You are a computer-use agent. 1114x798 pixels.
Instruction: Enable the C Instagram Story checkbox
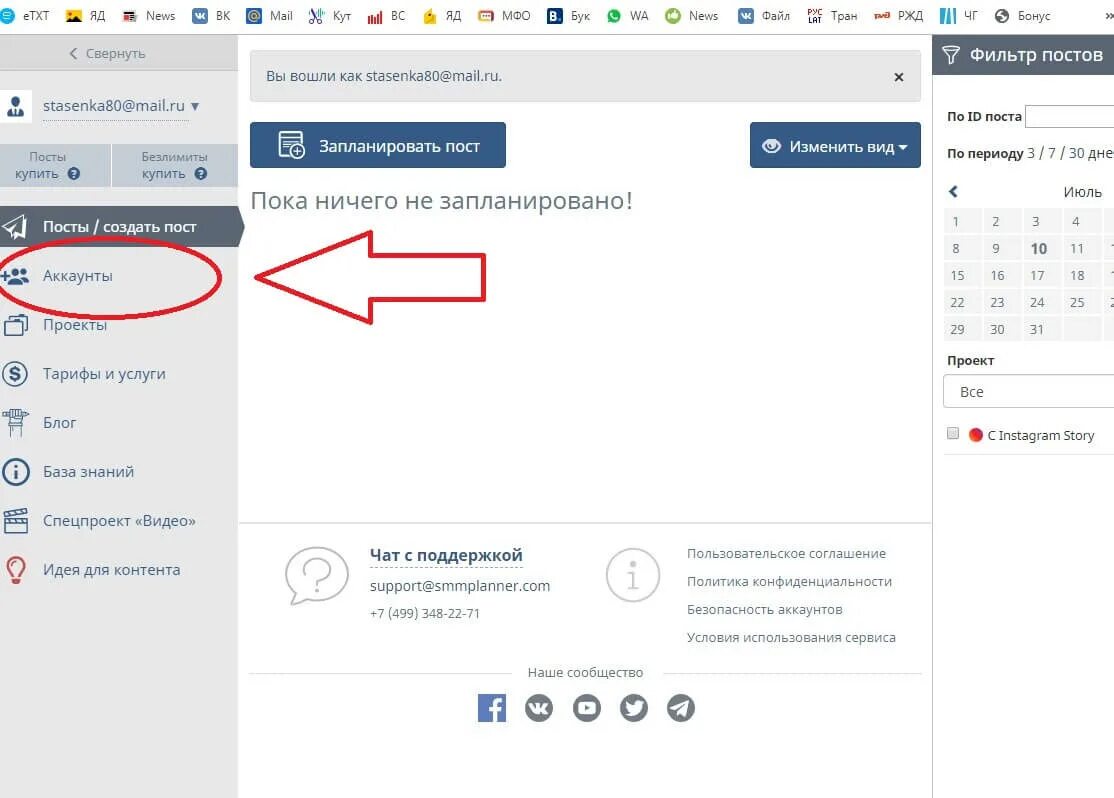coord(953,433)
